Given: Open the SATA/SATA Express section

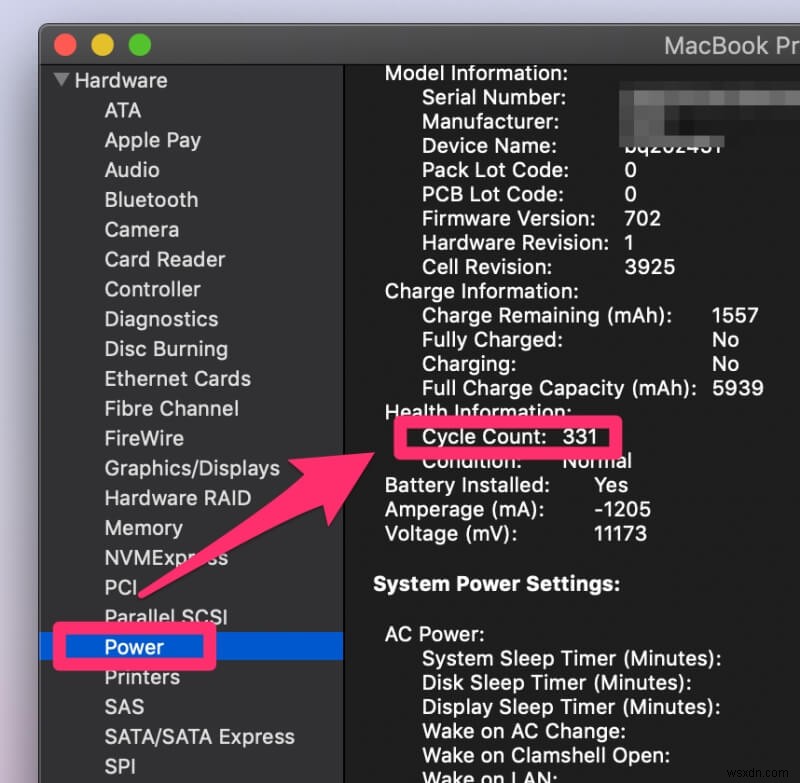Looking at the screenshot, I should pyautogui.click(x=200, y=737).
